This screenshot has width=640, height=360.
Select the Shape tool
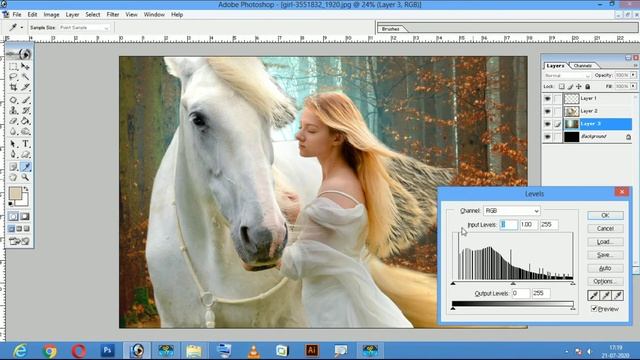coord(25,155)
